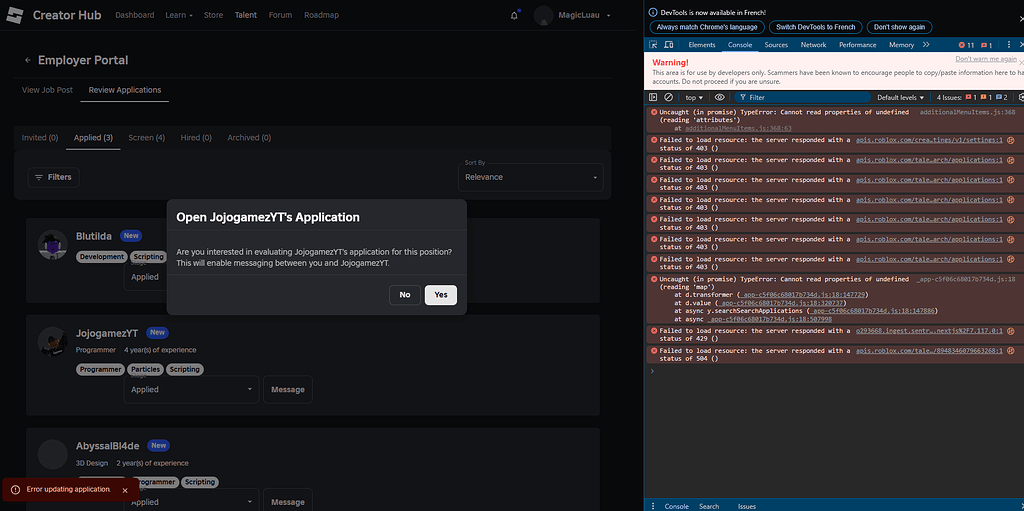
Task: Open the DevTools Memory tab
Action: tap(901, 45)
